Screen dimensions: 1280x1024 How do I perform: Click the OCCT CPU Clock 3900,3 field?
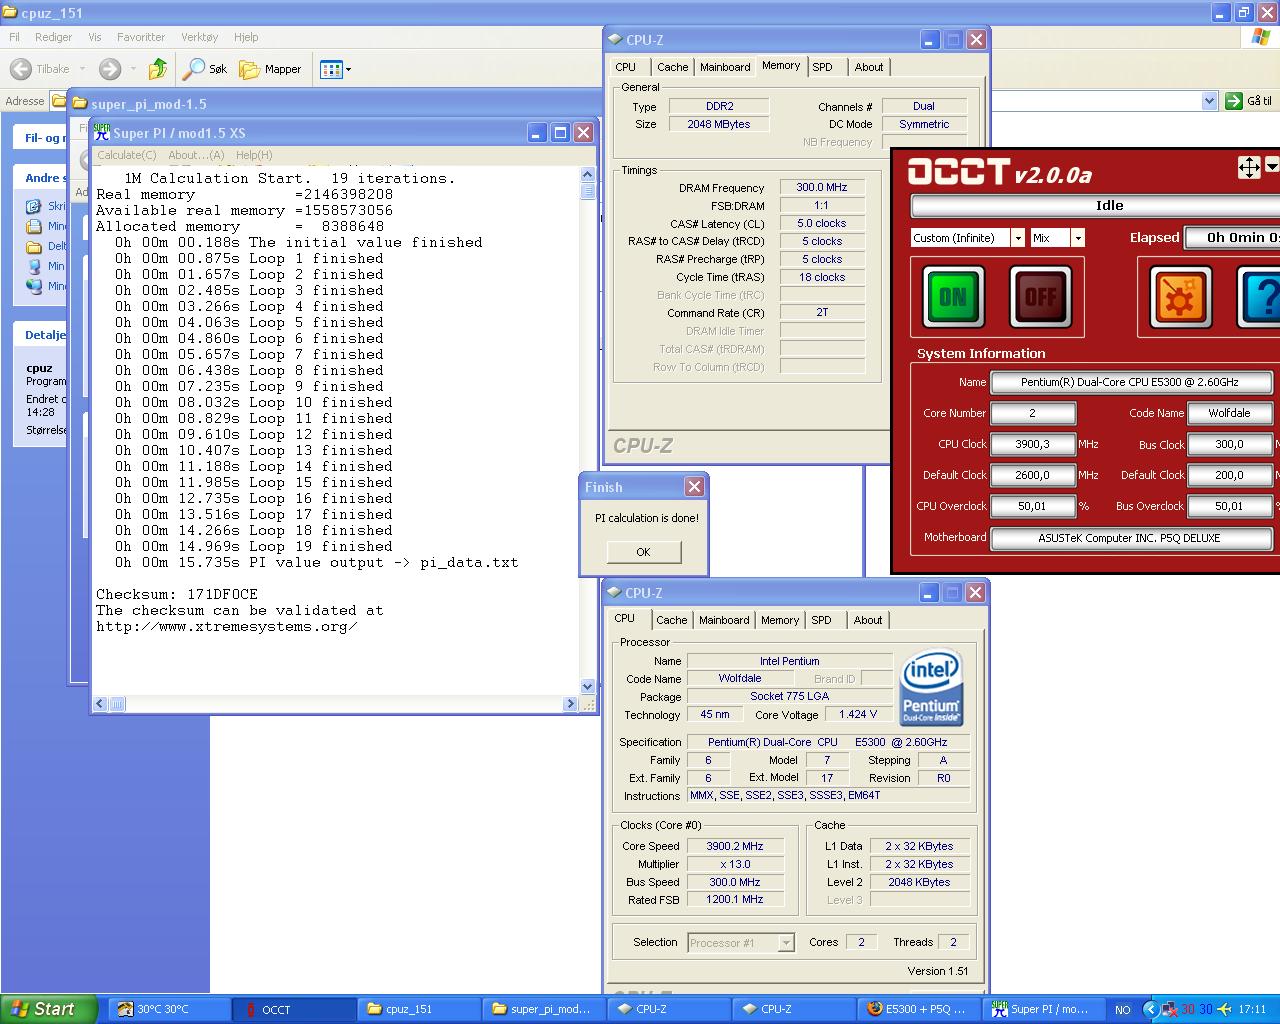click(1032, 444)
